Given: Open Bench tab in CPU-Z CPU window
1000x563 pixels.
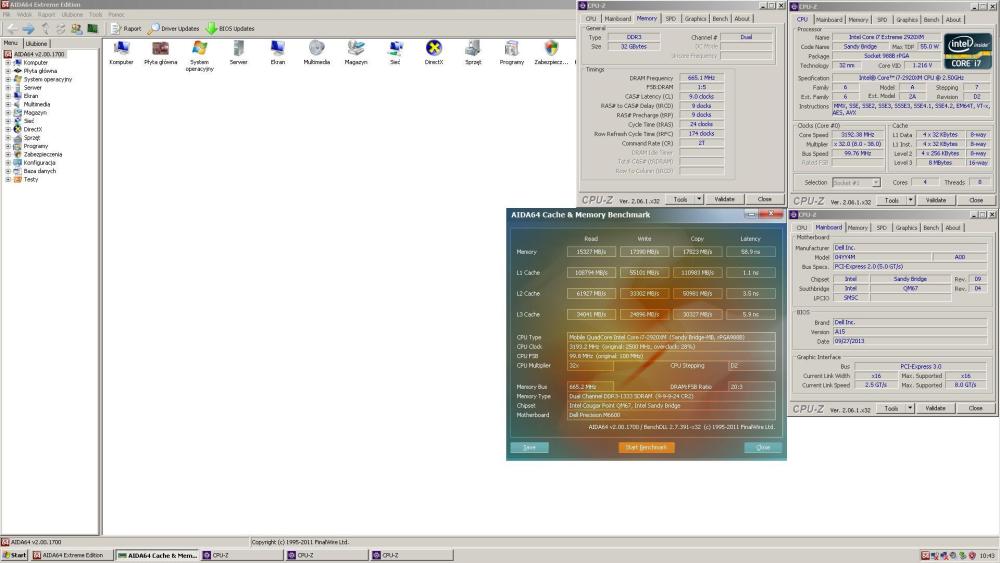Looking at the screenshot, I should tap(931, 20).
